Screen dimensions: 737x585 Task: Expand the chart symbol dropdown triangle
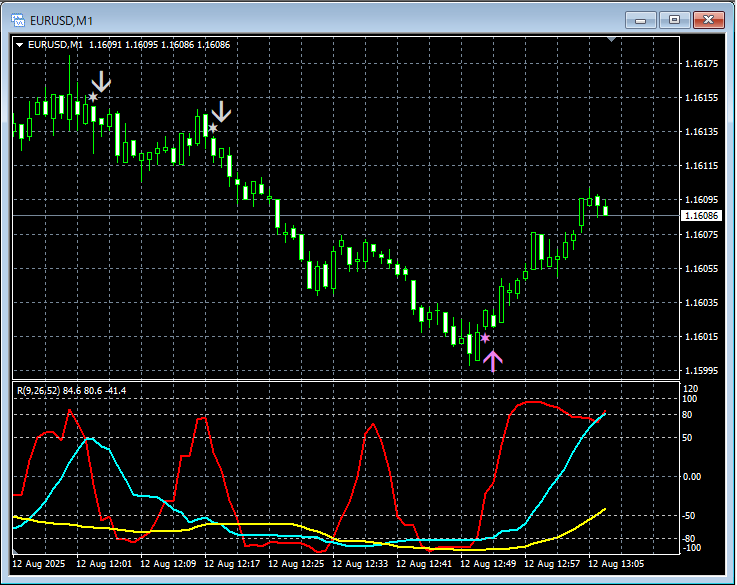pos(20,45)
